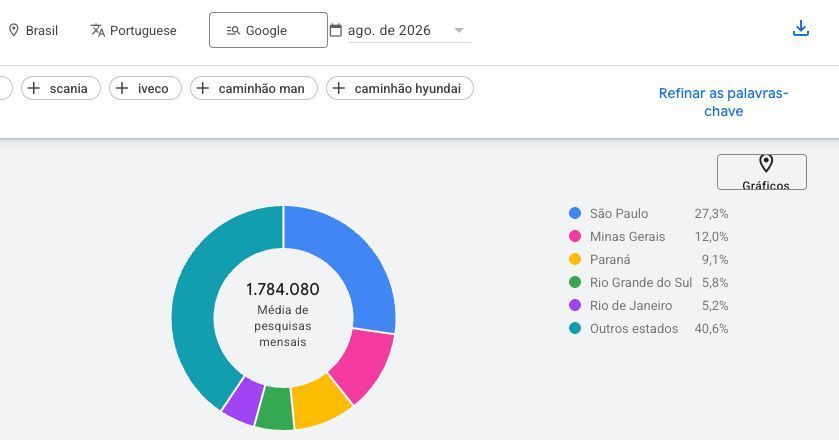Image resolution: width=839 pixels, height=440 pixels.
Task: Click the purple Rio de Janeiro legend dot
Action: click(575, 305)
